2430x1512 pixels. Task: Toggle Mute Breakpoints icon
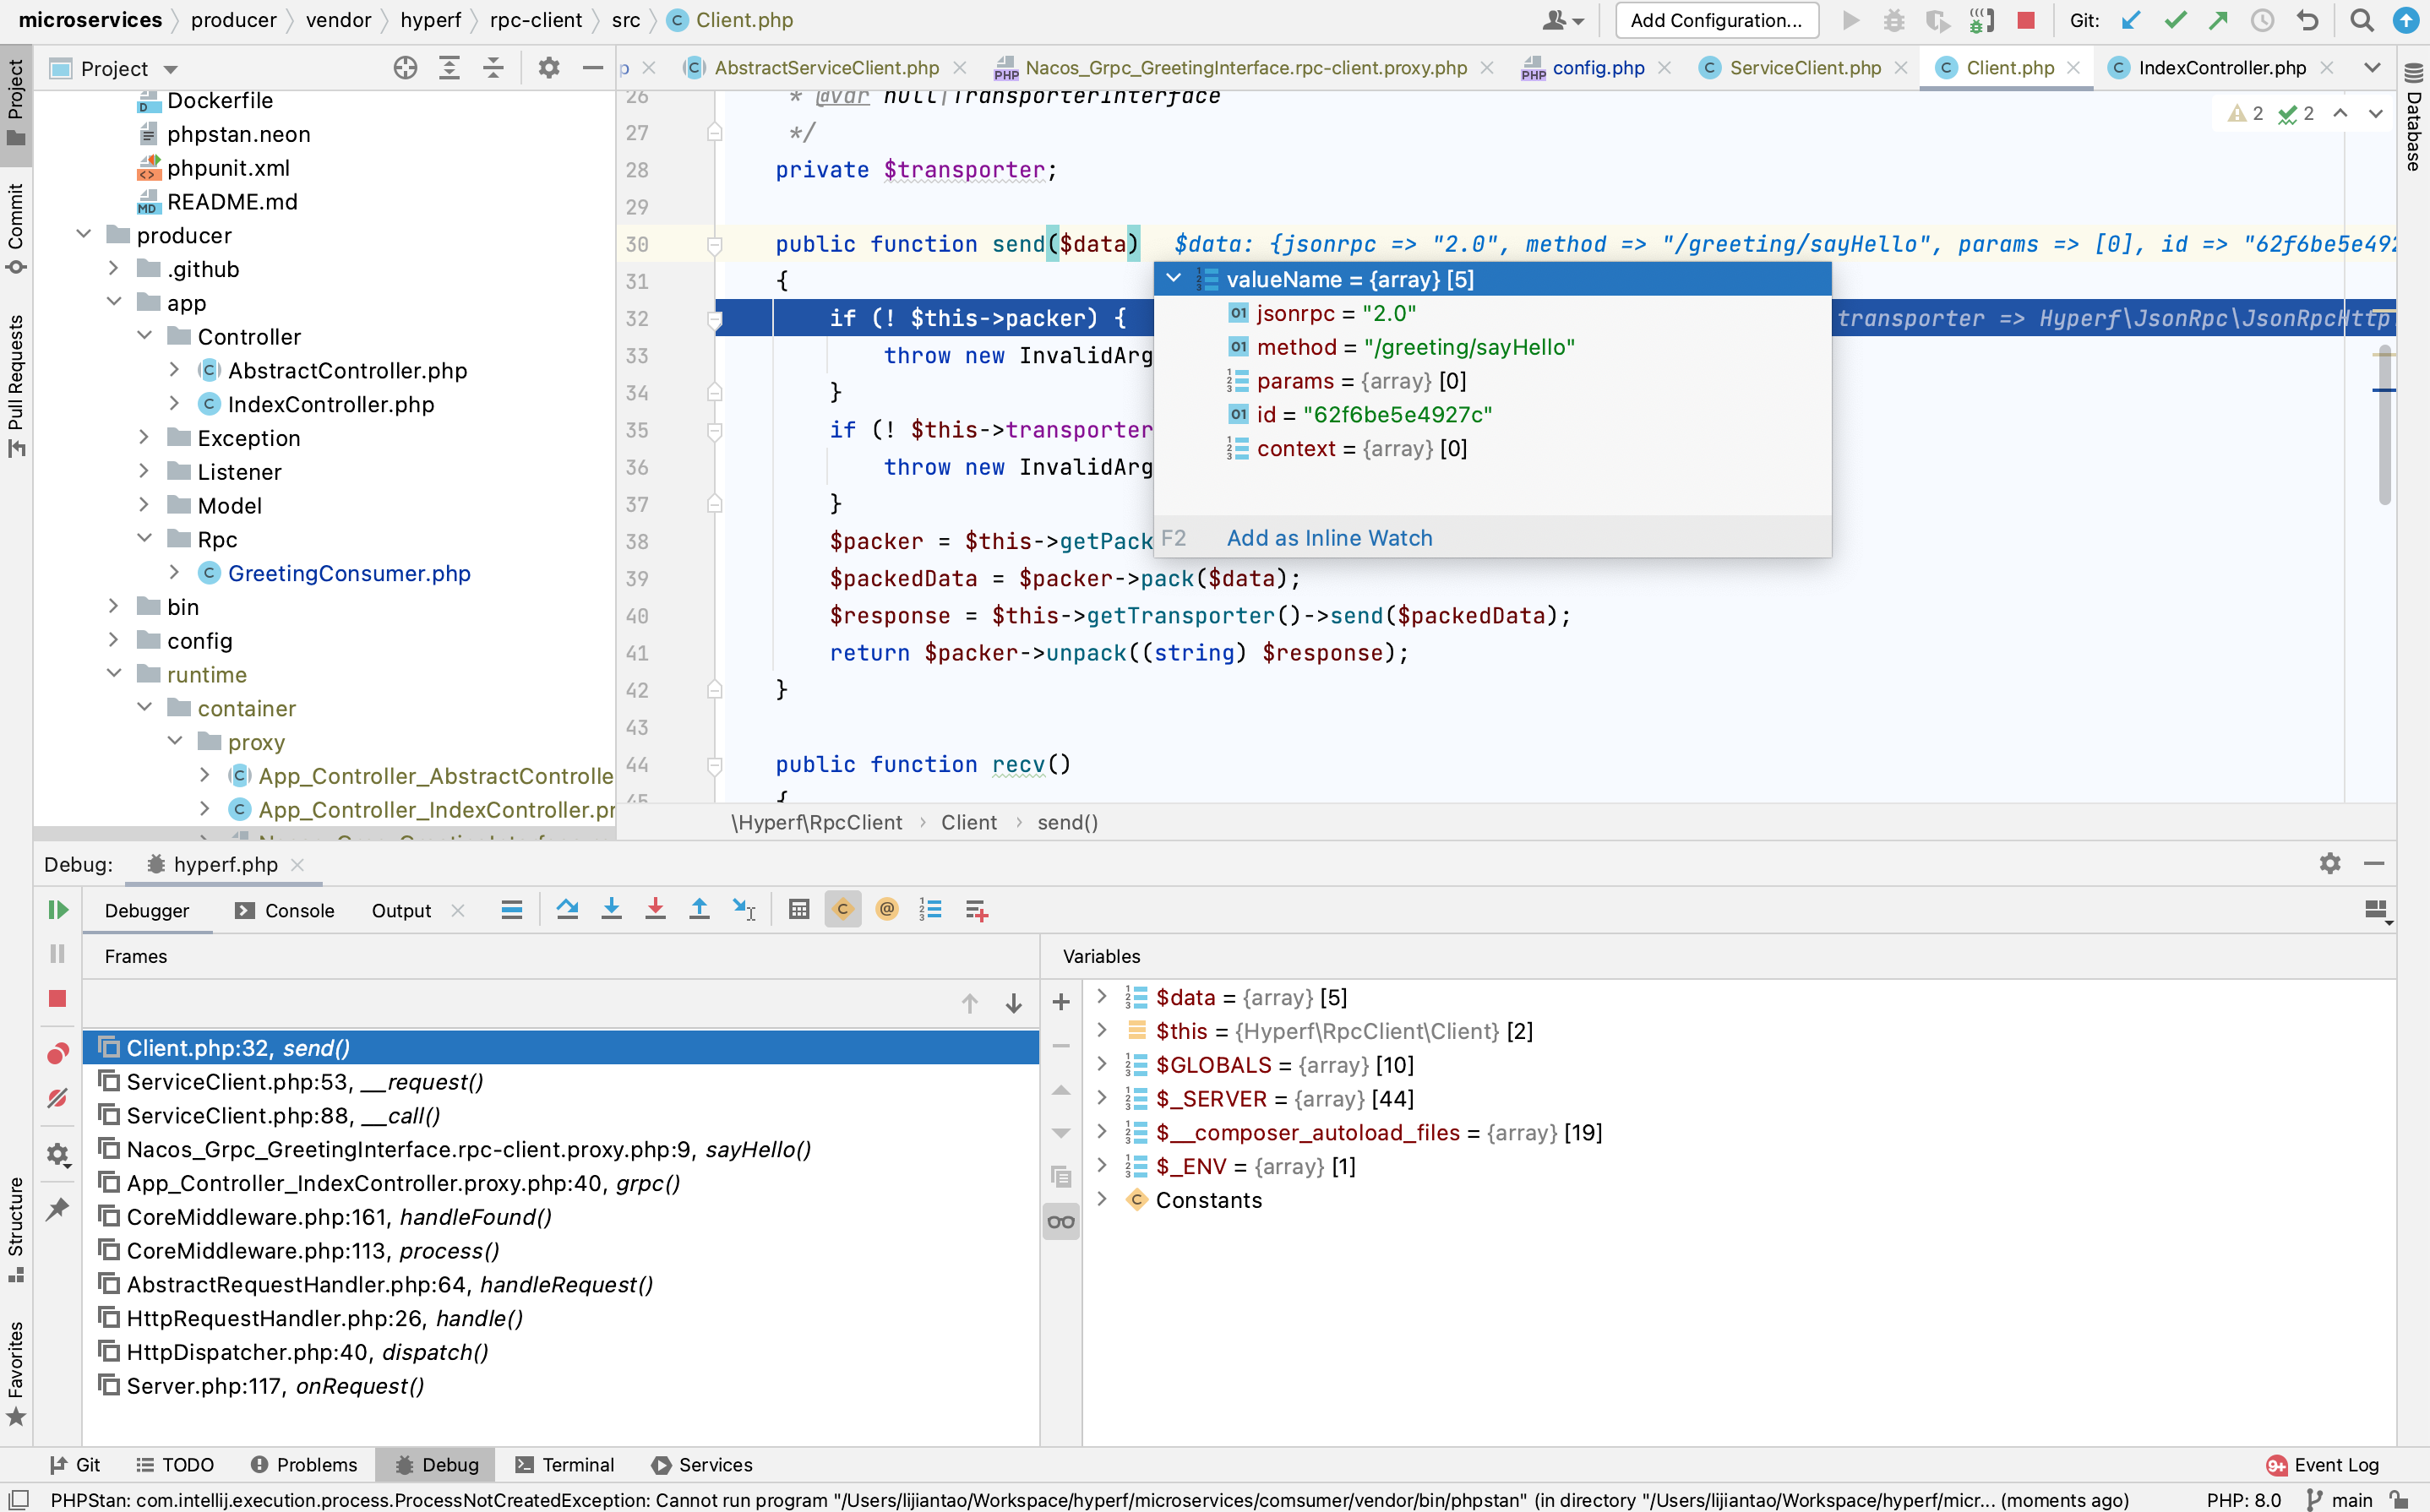pos(57,1098)
